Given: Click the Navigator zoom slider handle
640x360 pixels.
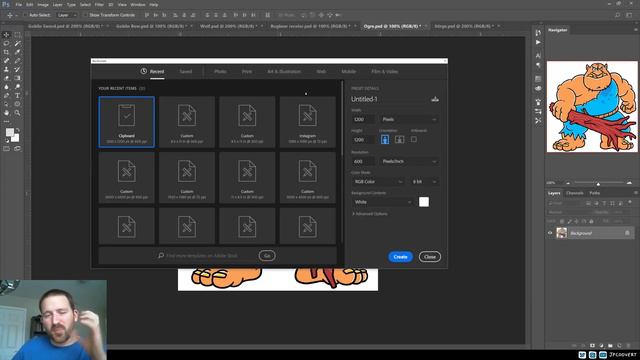Looking at the screenshot, I should 598,183.
